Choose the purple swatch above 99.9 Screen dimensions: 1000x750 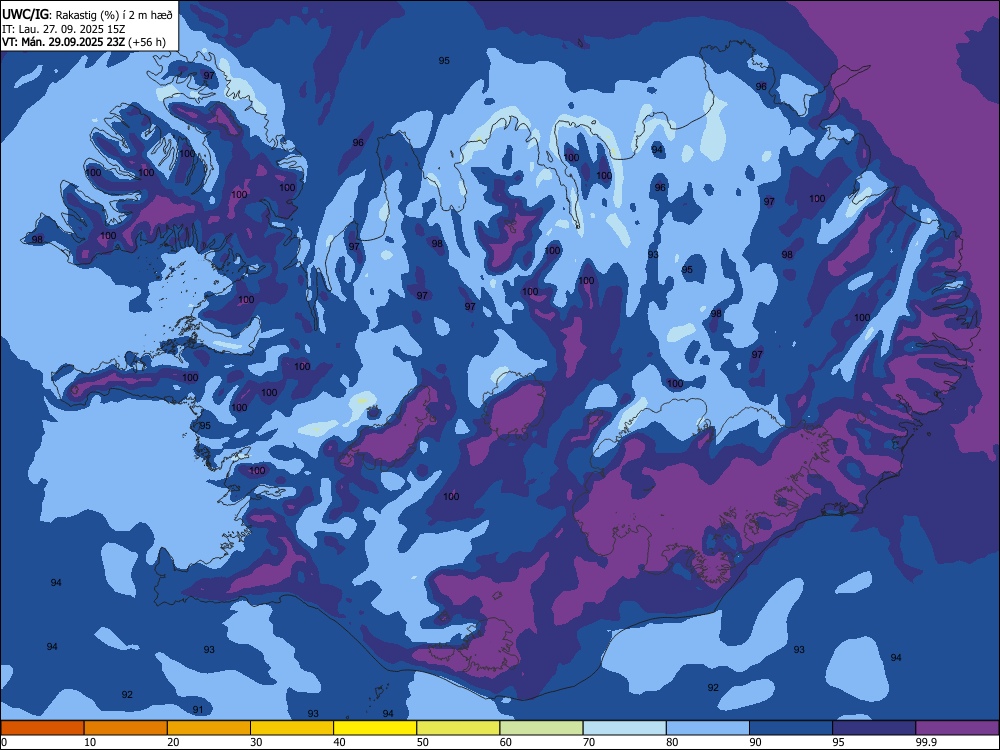coord(957,728)
